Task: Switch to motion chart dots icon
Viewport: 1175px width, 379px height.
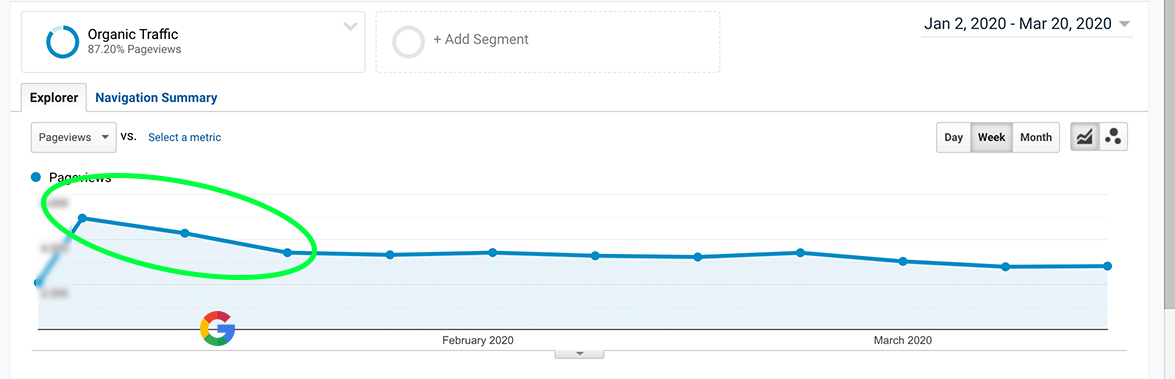Action: click(x=1113, y=137)
